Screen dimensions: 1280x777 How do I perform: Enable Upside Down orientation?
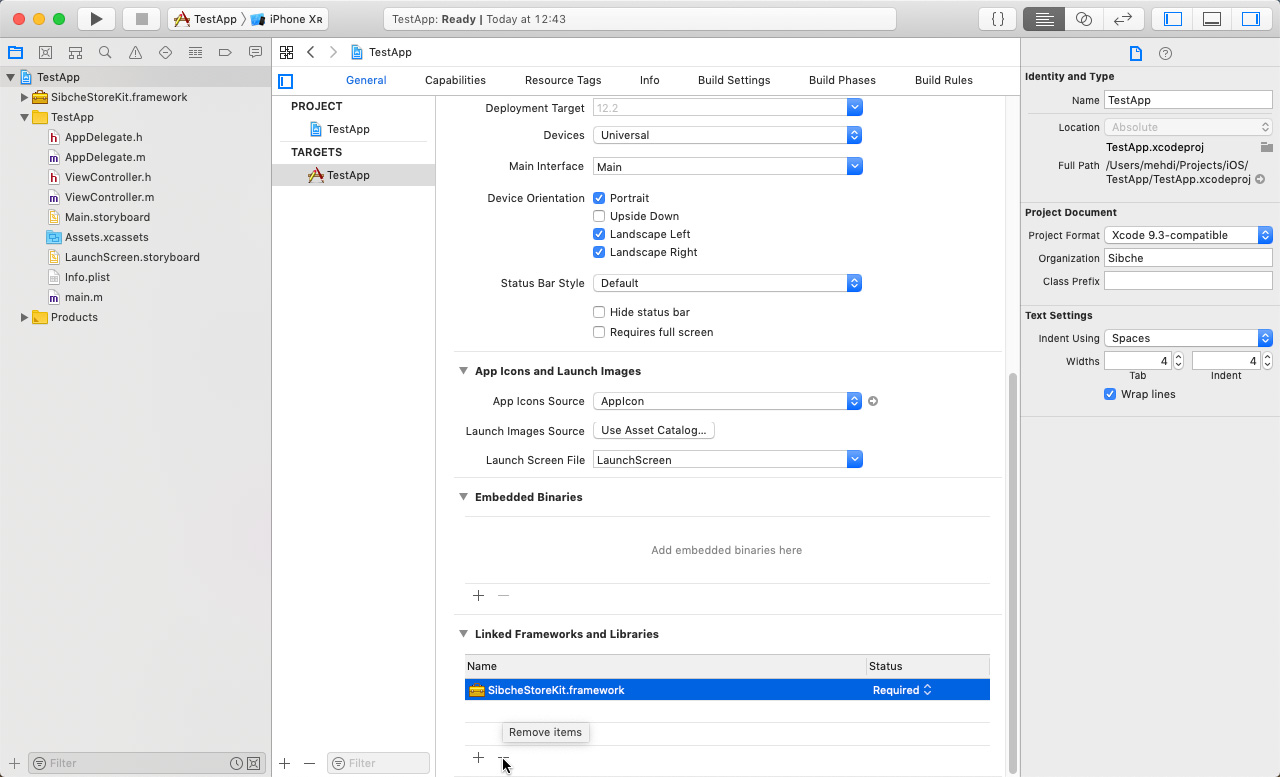tap(599, 216)
